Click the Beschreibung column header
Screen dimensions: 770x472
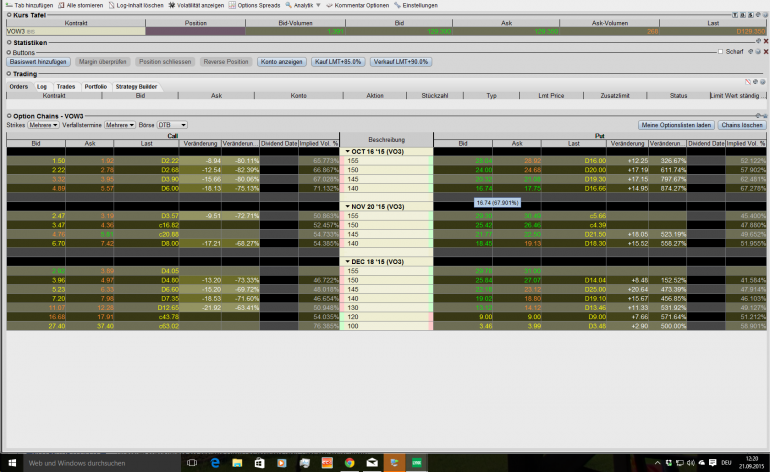(386, 139)
